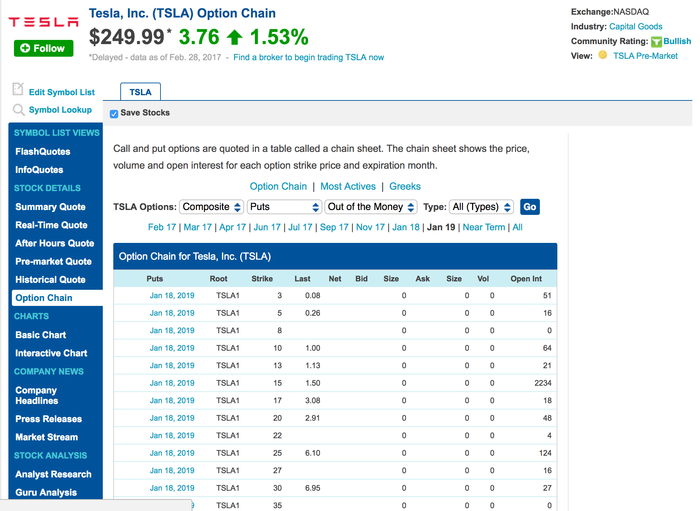Click the Symbol Lookup link
The height and width of the screenshot is (511, 700).
(x=60, y=110)
